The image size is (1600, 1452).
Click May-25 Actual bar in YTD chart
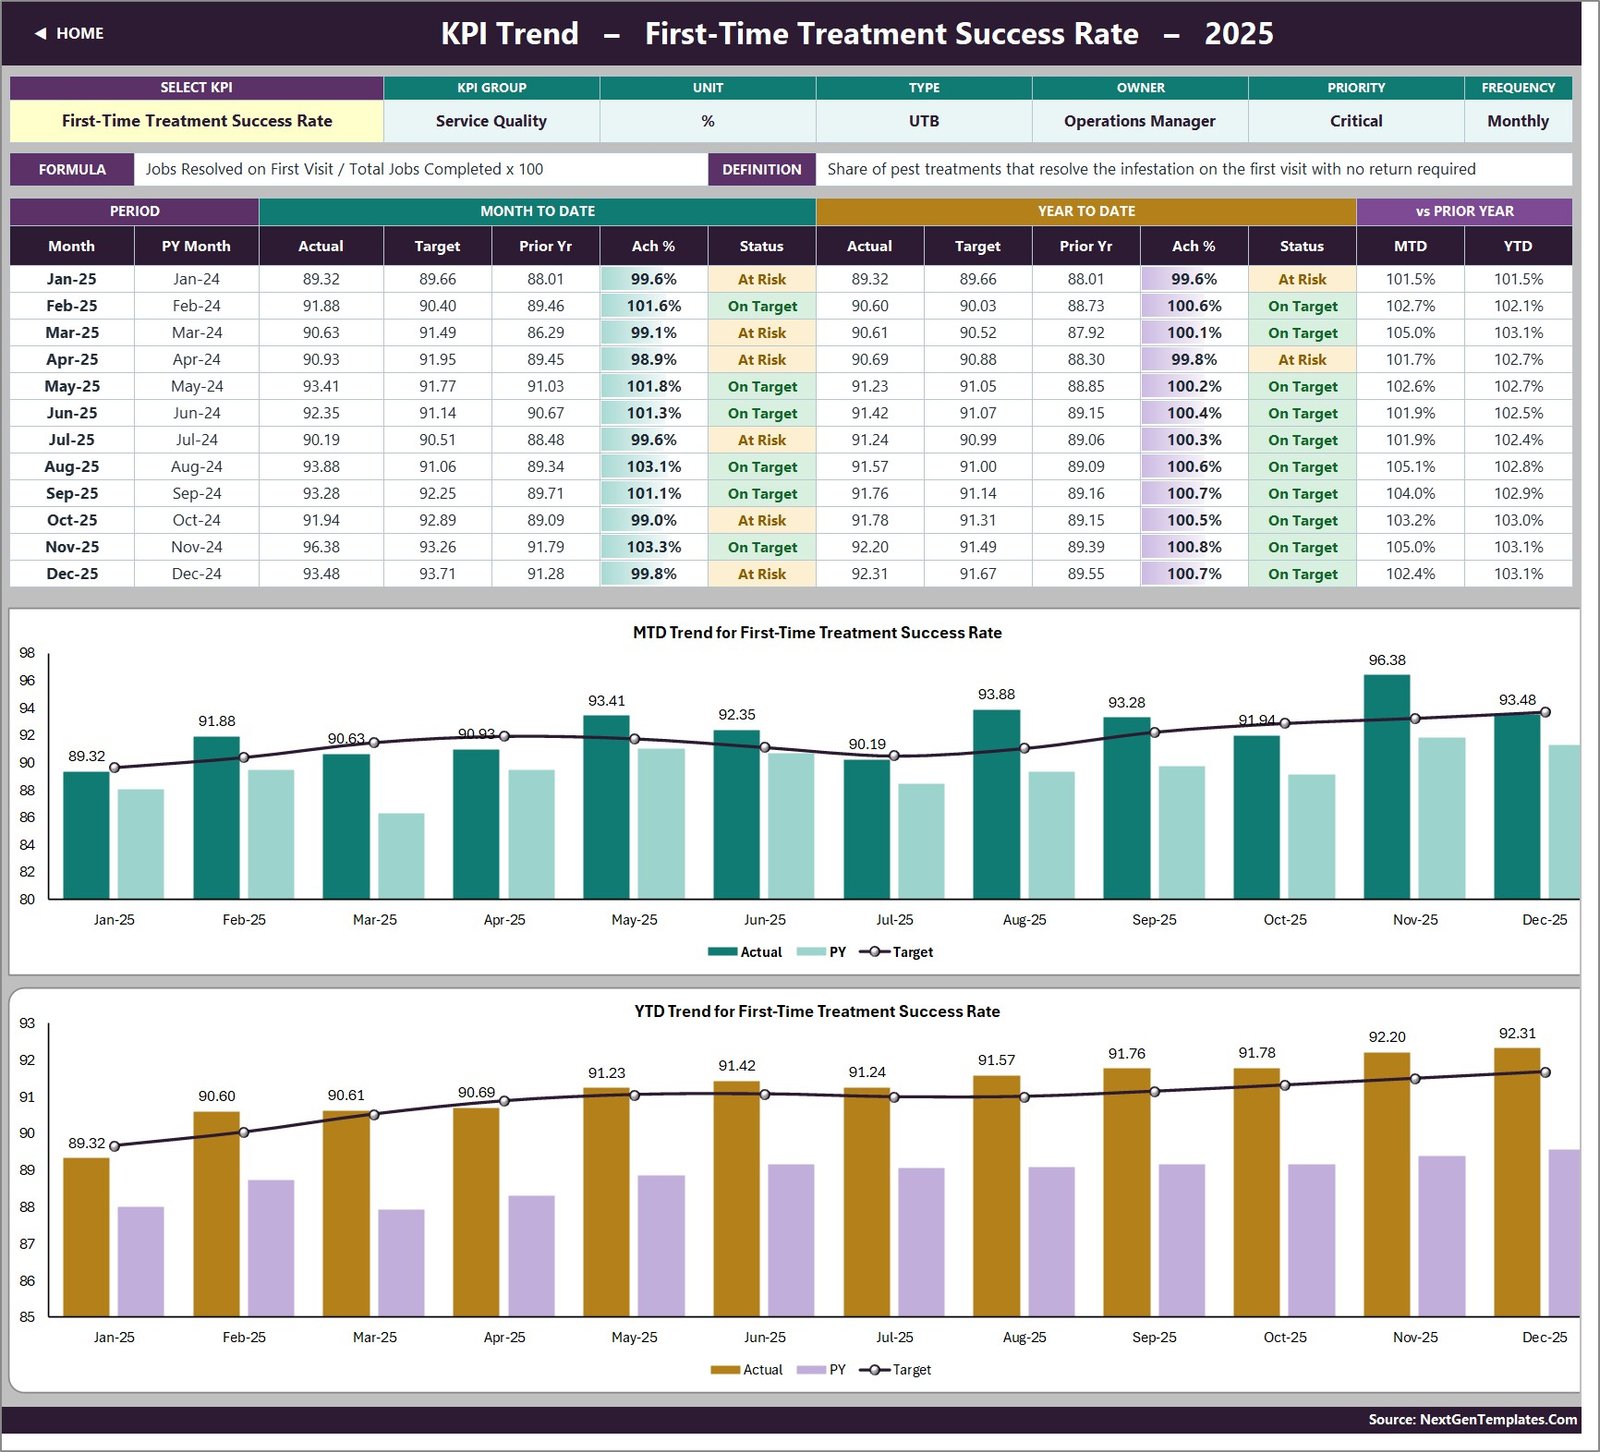pos(606,1202)
